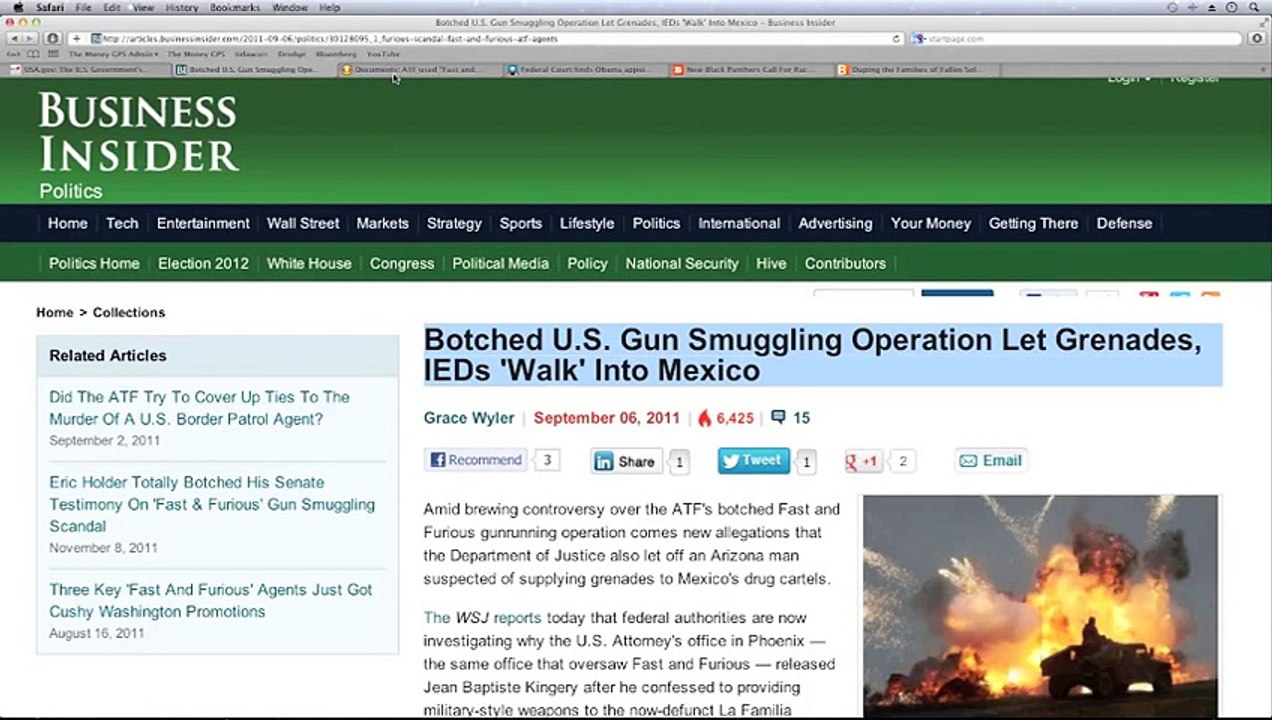The image size is (1272, 720).
Task: Click the startpage.com search field
Action: 1076,38
